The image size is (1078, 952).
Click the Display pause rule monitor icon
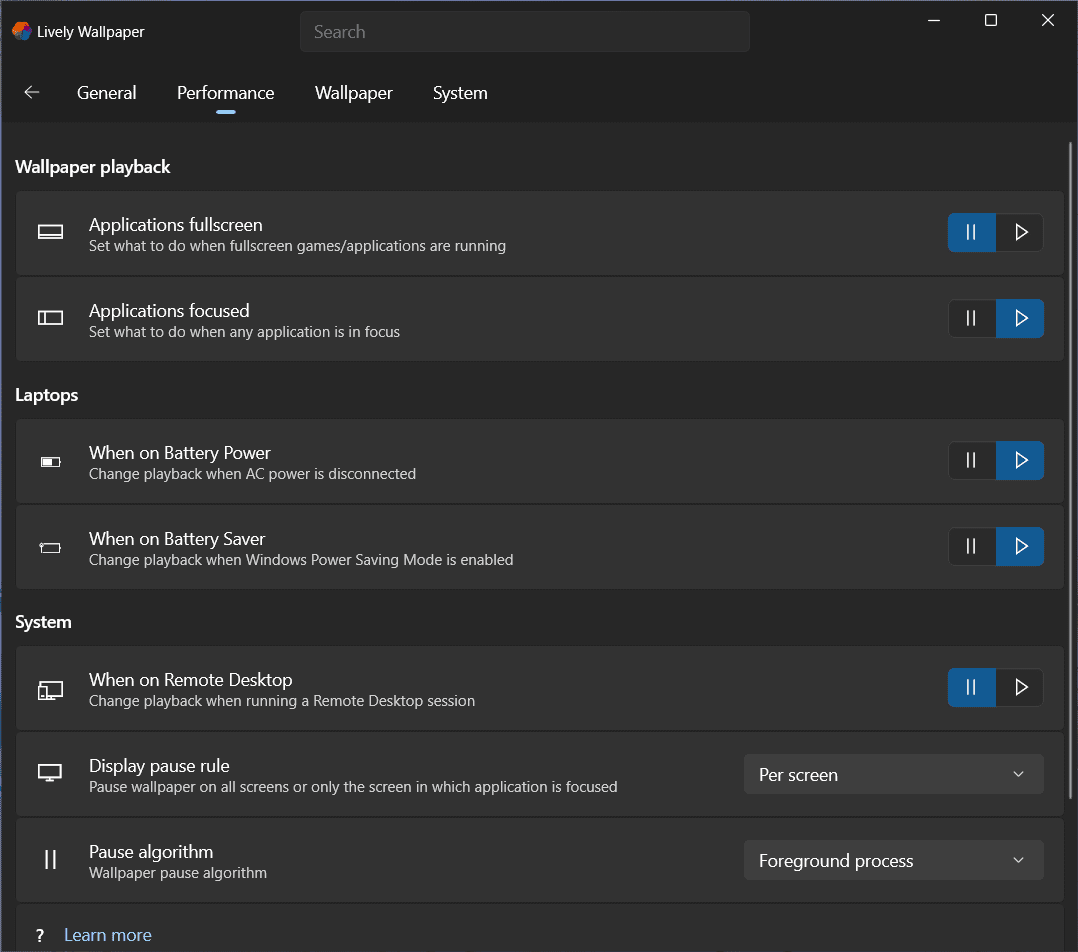tap(50, 774)
